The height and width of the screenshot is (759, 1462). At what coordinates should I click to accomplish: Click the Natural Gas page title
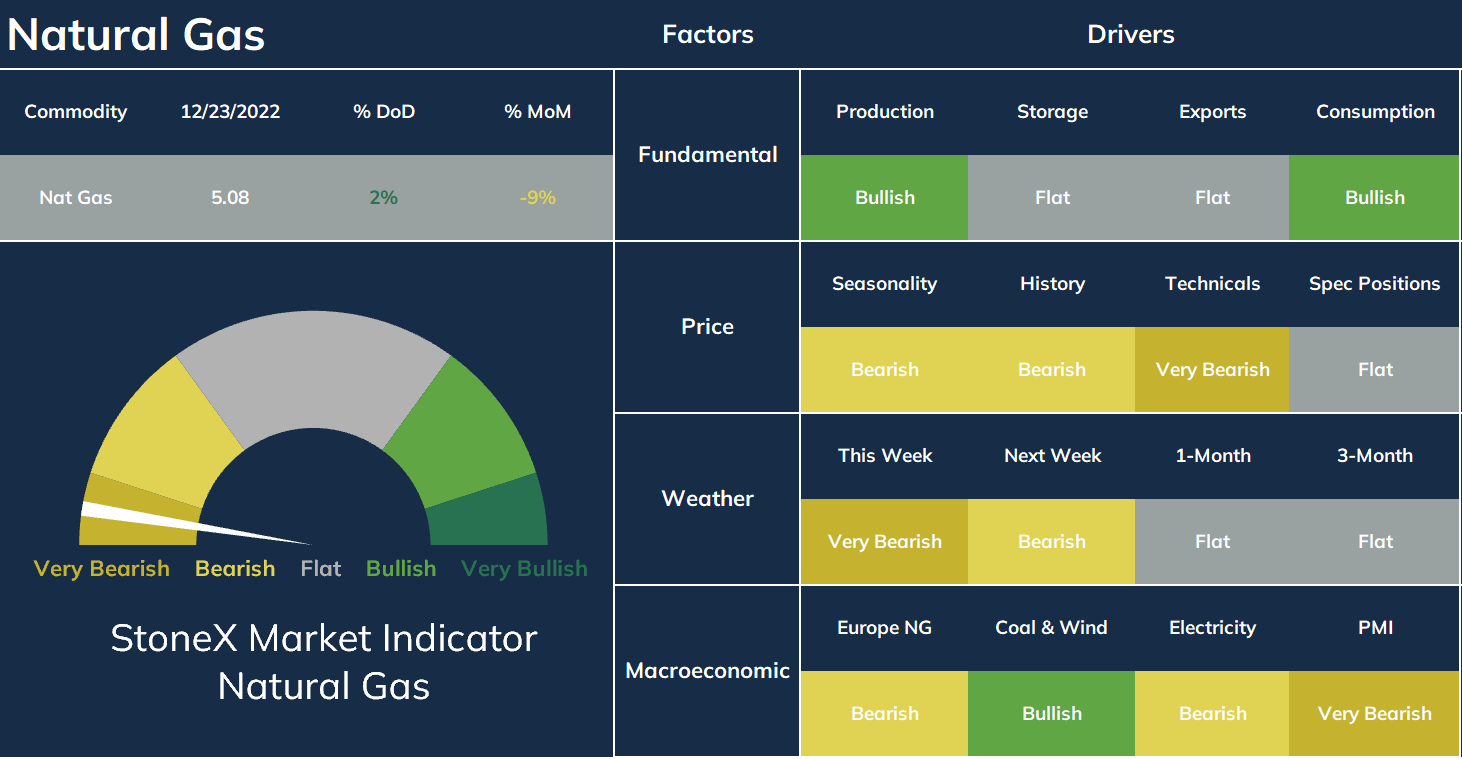136,35
